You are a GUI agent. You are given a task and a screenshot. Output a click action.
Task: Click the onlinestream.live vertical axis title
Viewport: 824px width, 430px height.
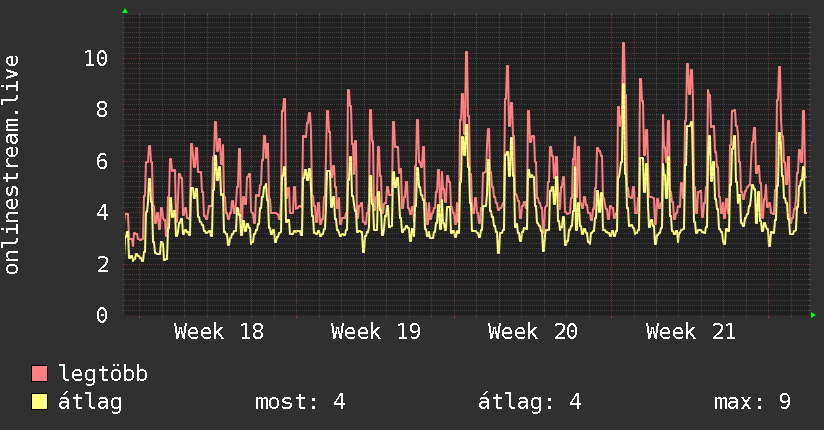coord(12,165)
